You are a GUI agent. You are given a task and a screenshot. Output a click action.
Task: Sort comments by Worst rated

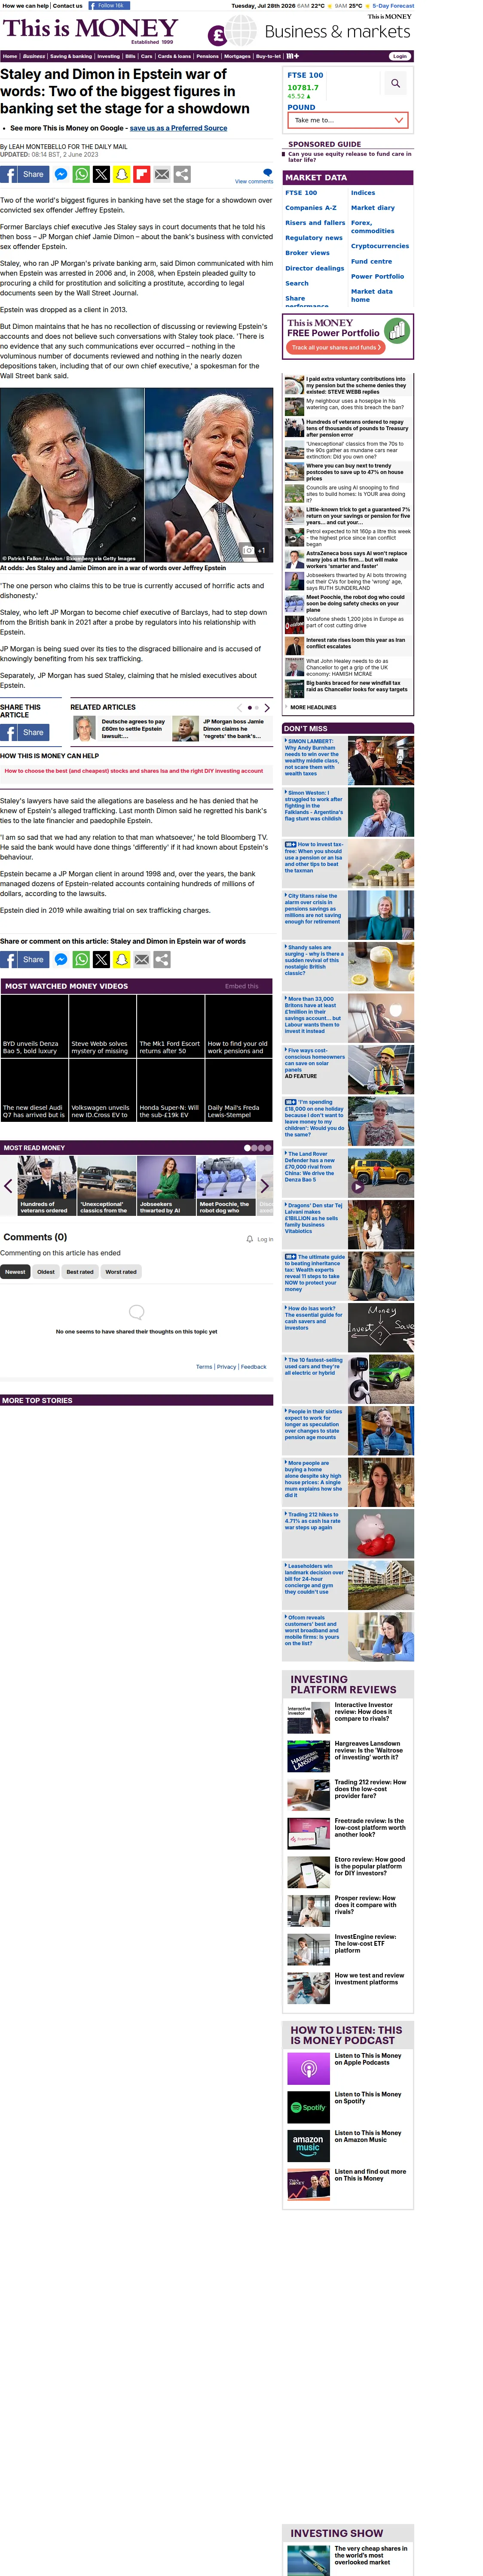121,1272
